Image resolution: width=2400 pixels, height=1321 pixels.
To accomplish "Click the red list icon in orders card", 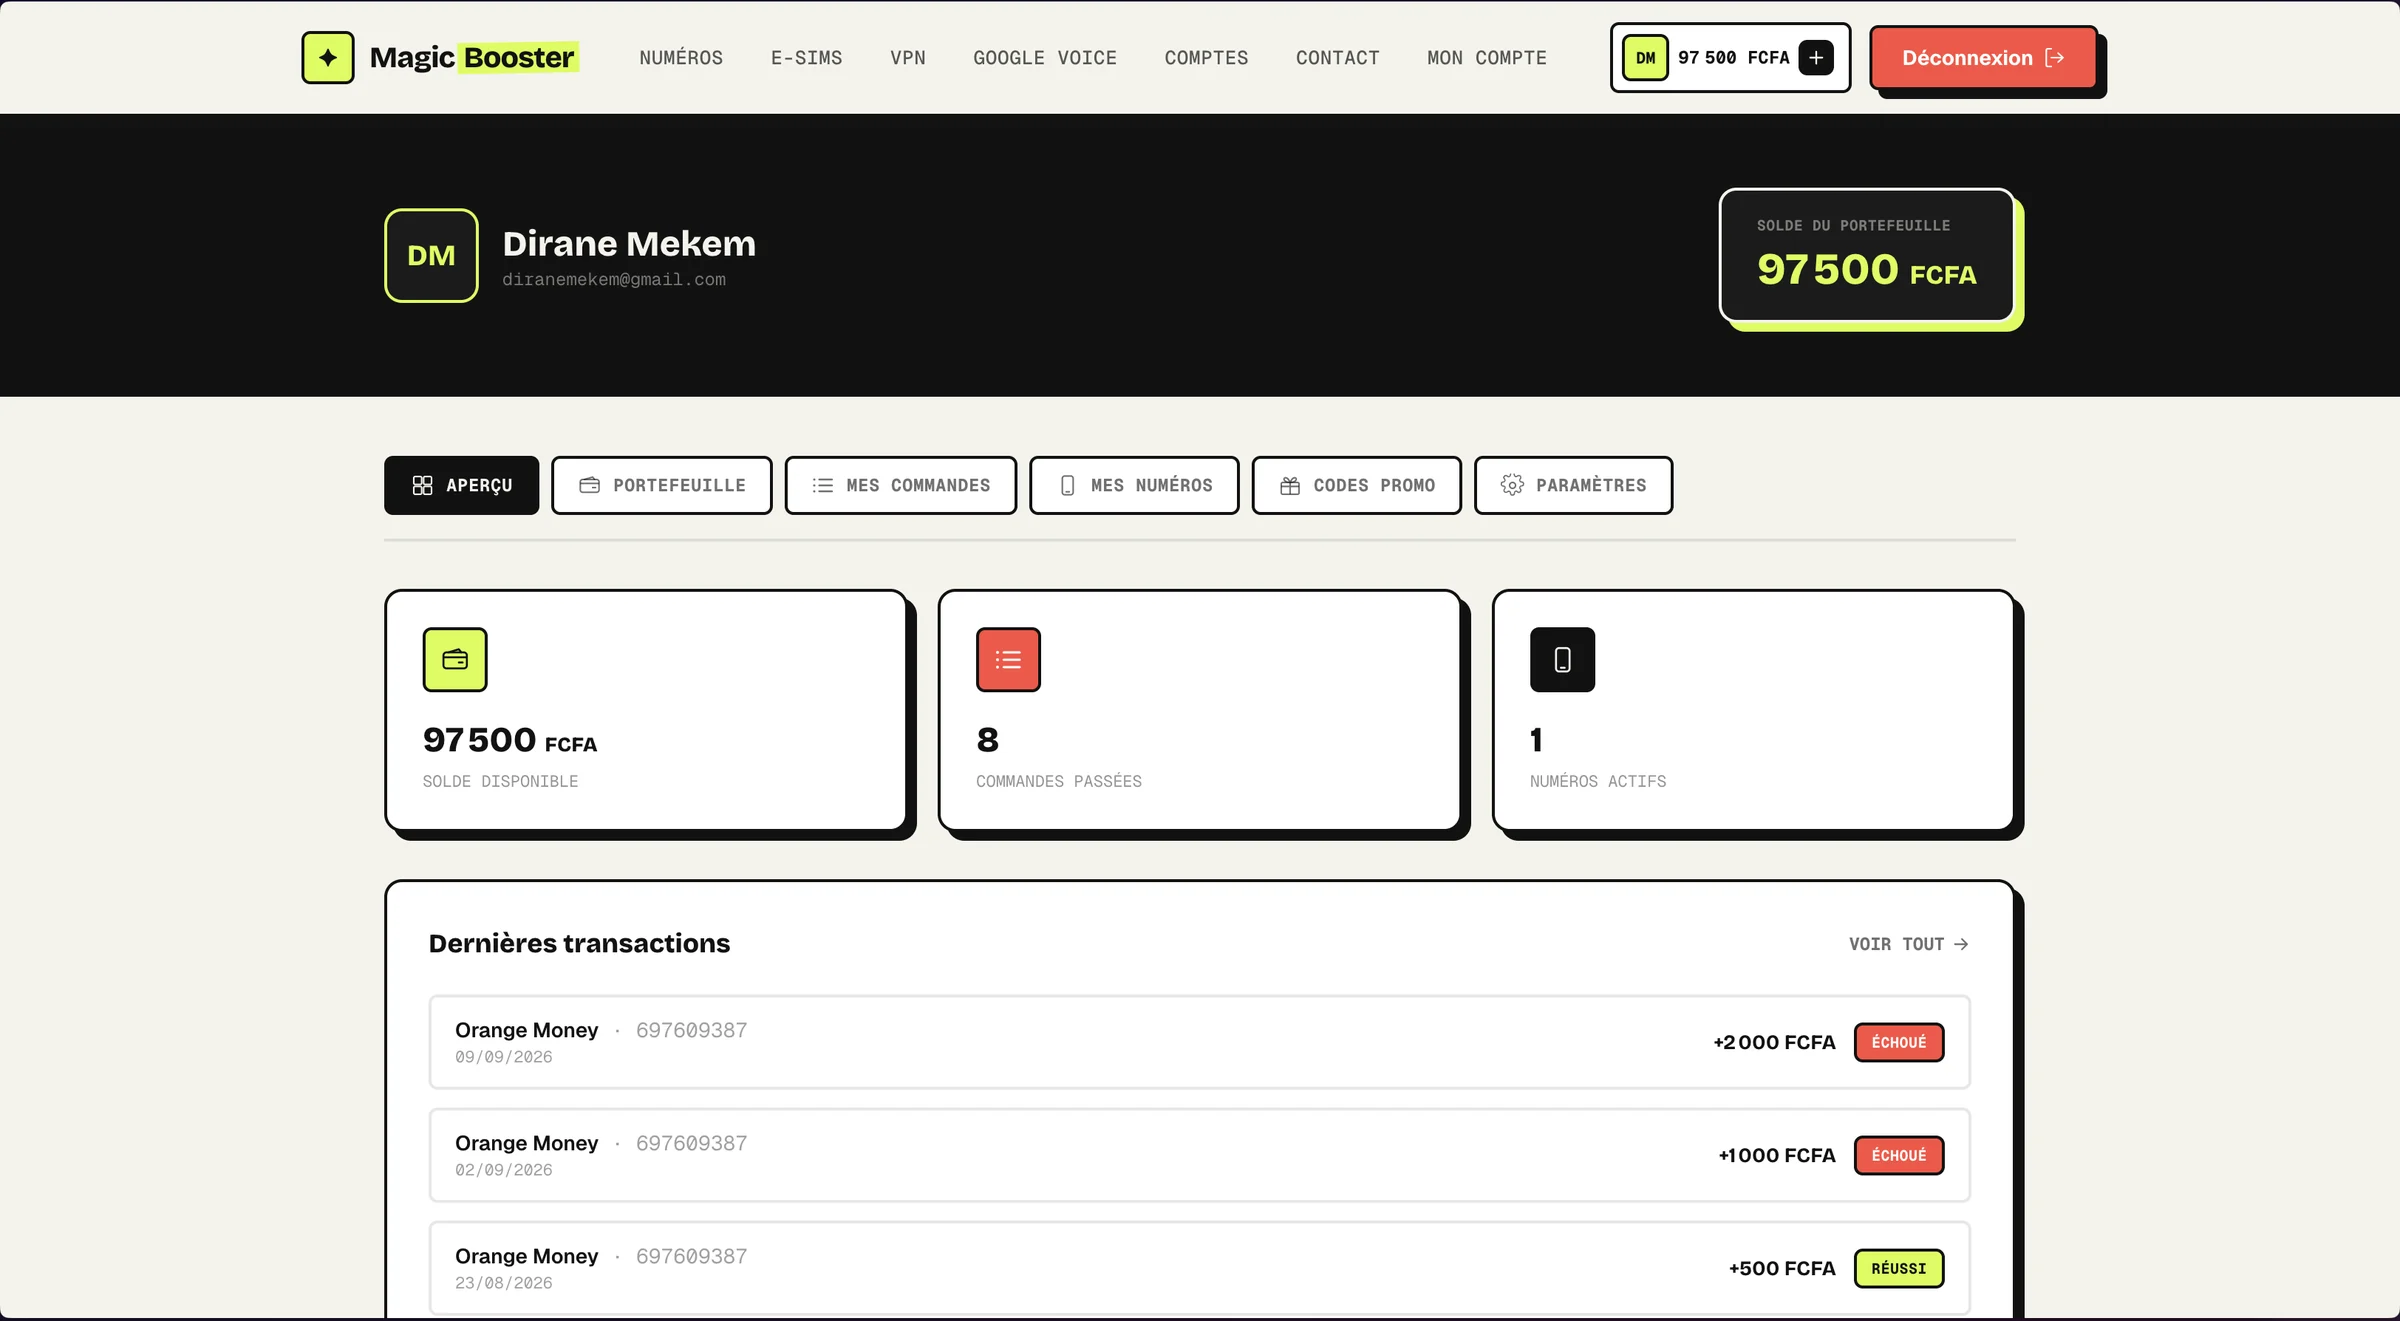I will tap(1008, 659).
